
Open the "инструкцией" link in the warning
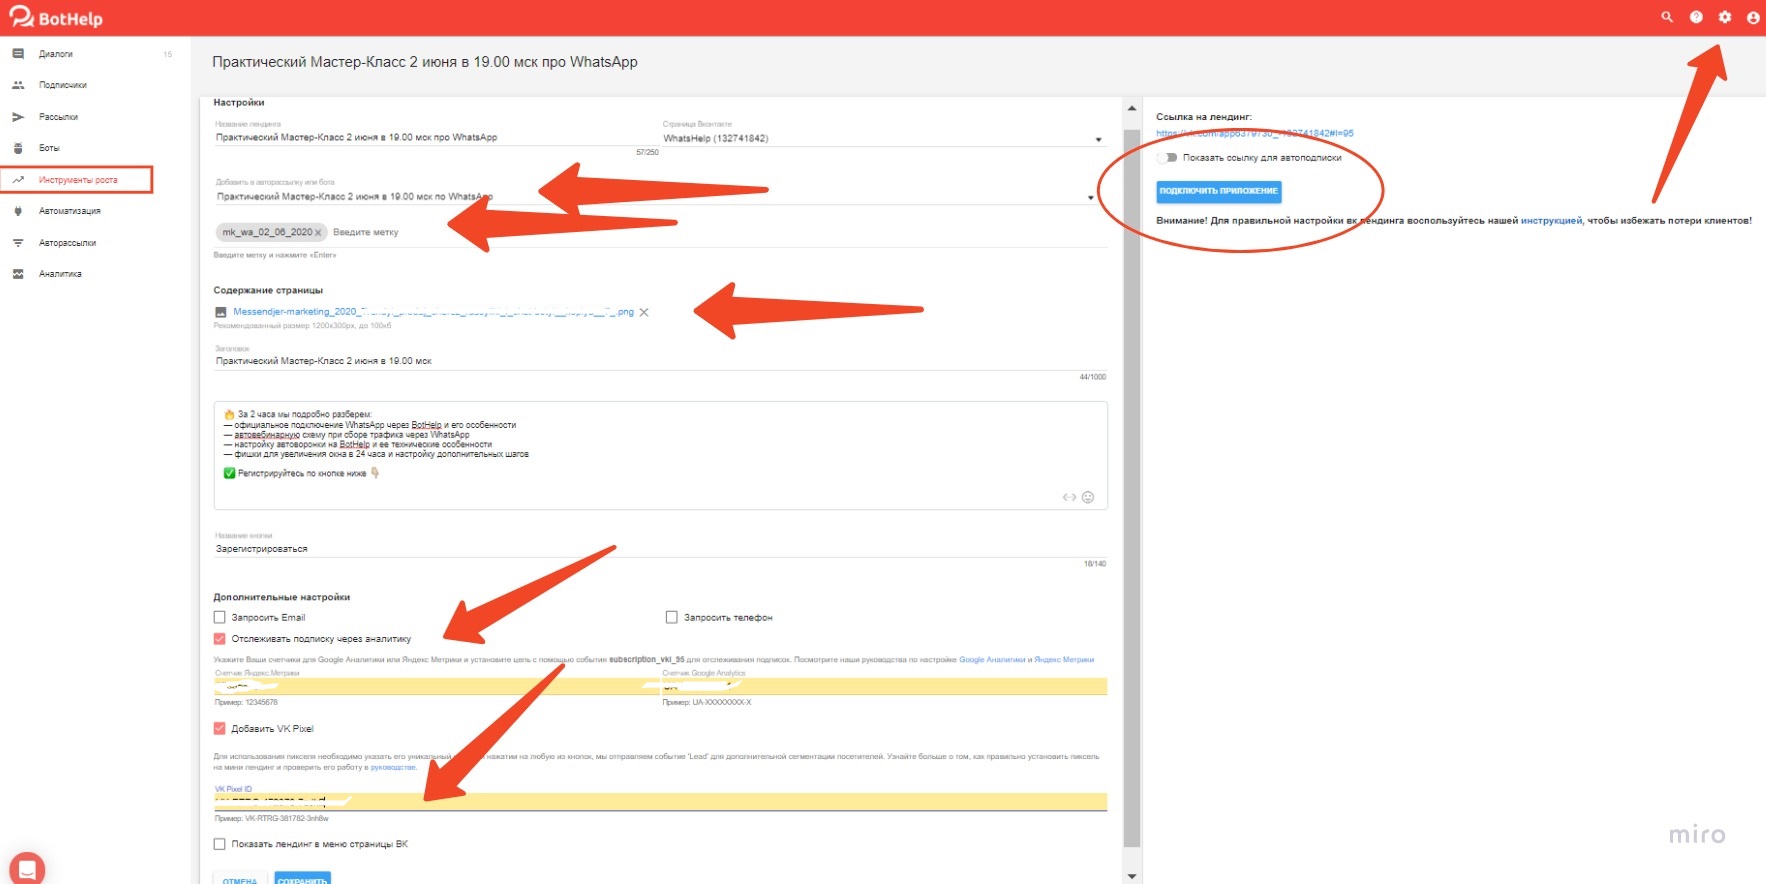(1551, 220)
